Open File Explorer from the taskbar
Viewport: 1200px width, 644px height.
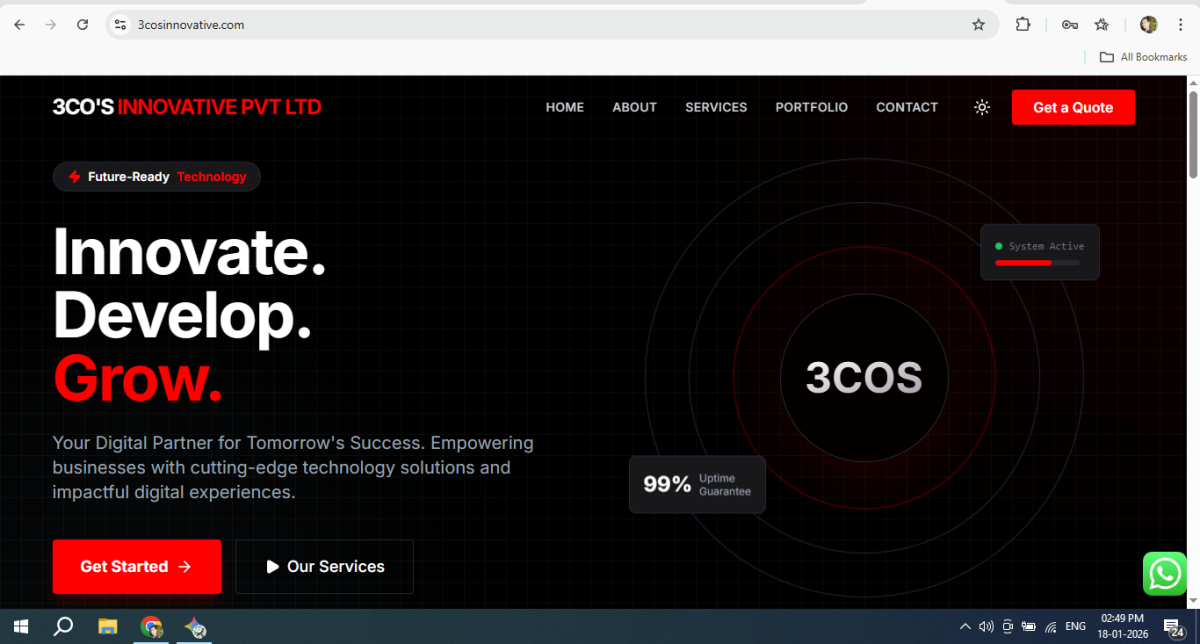pyautogui.click(x=108, y=627)
